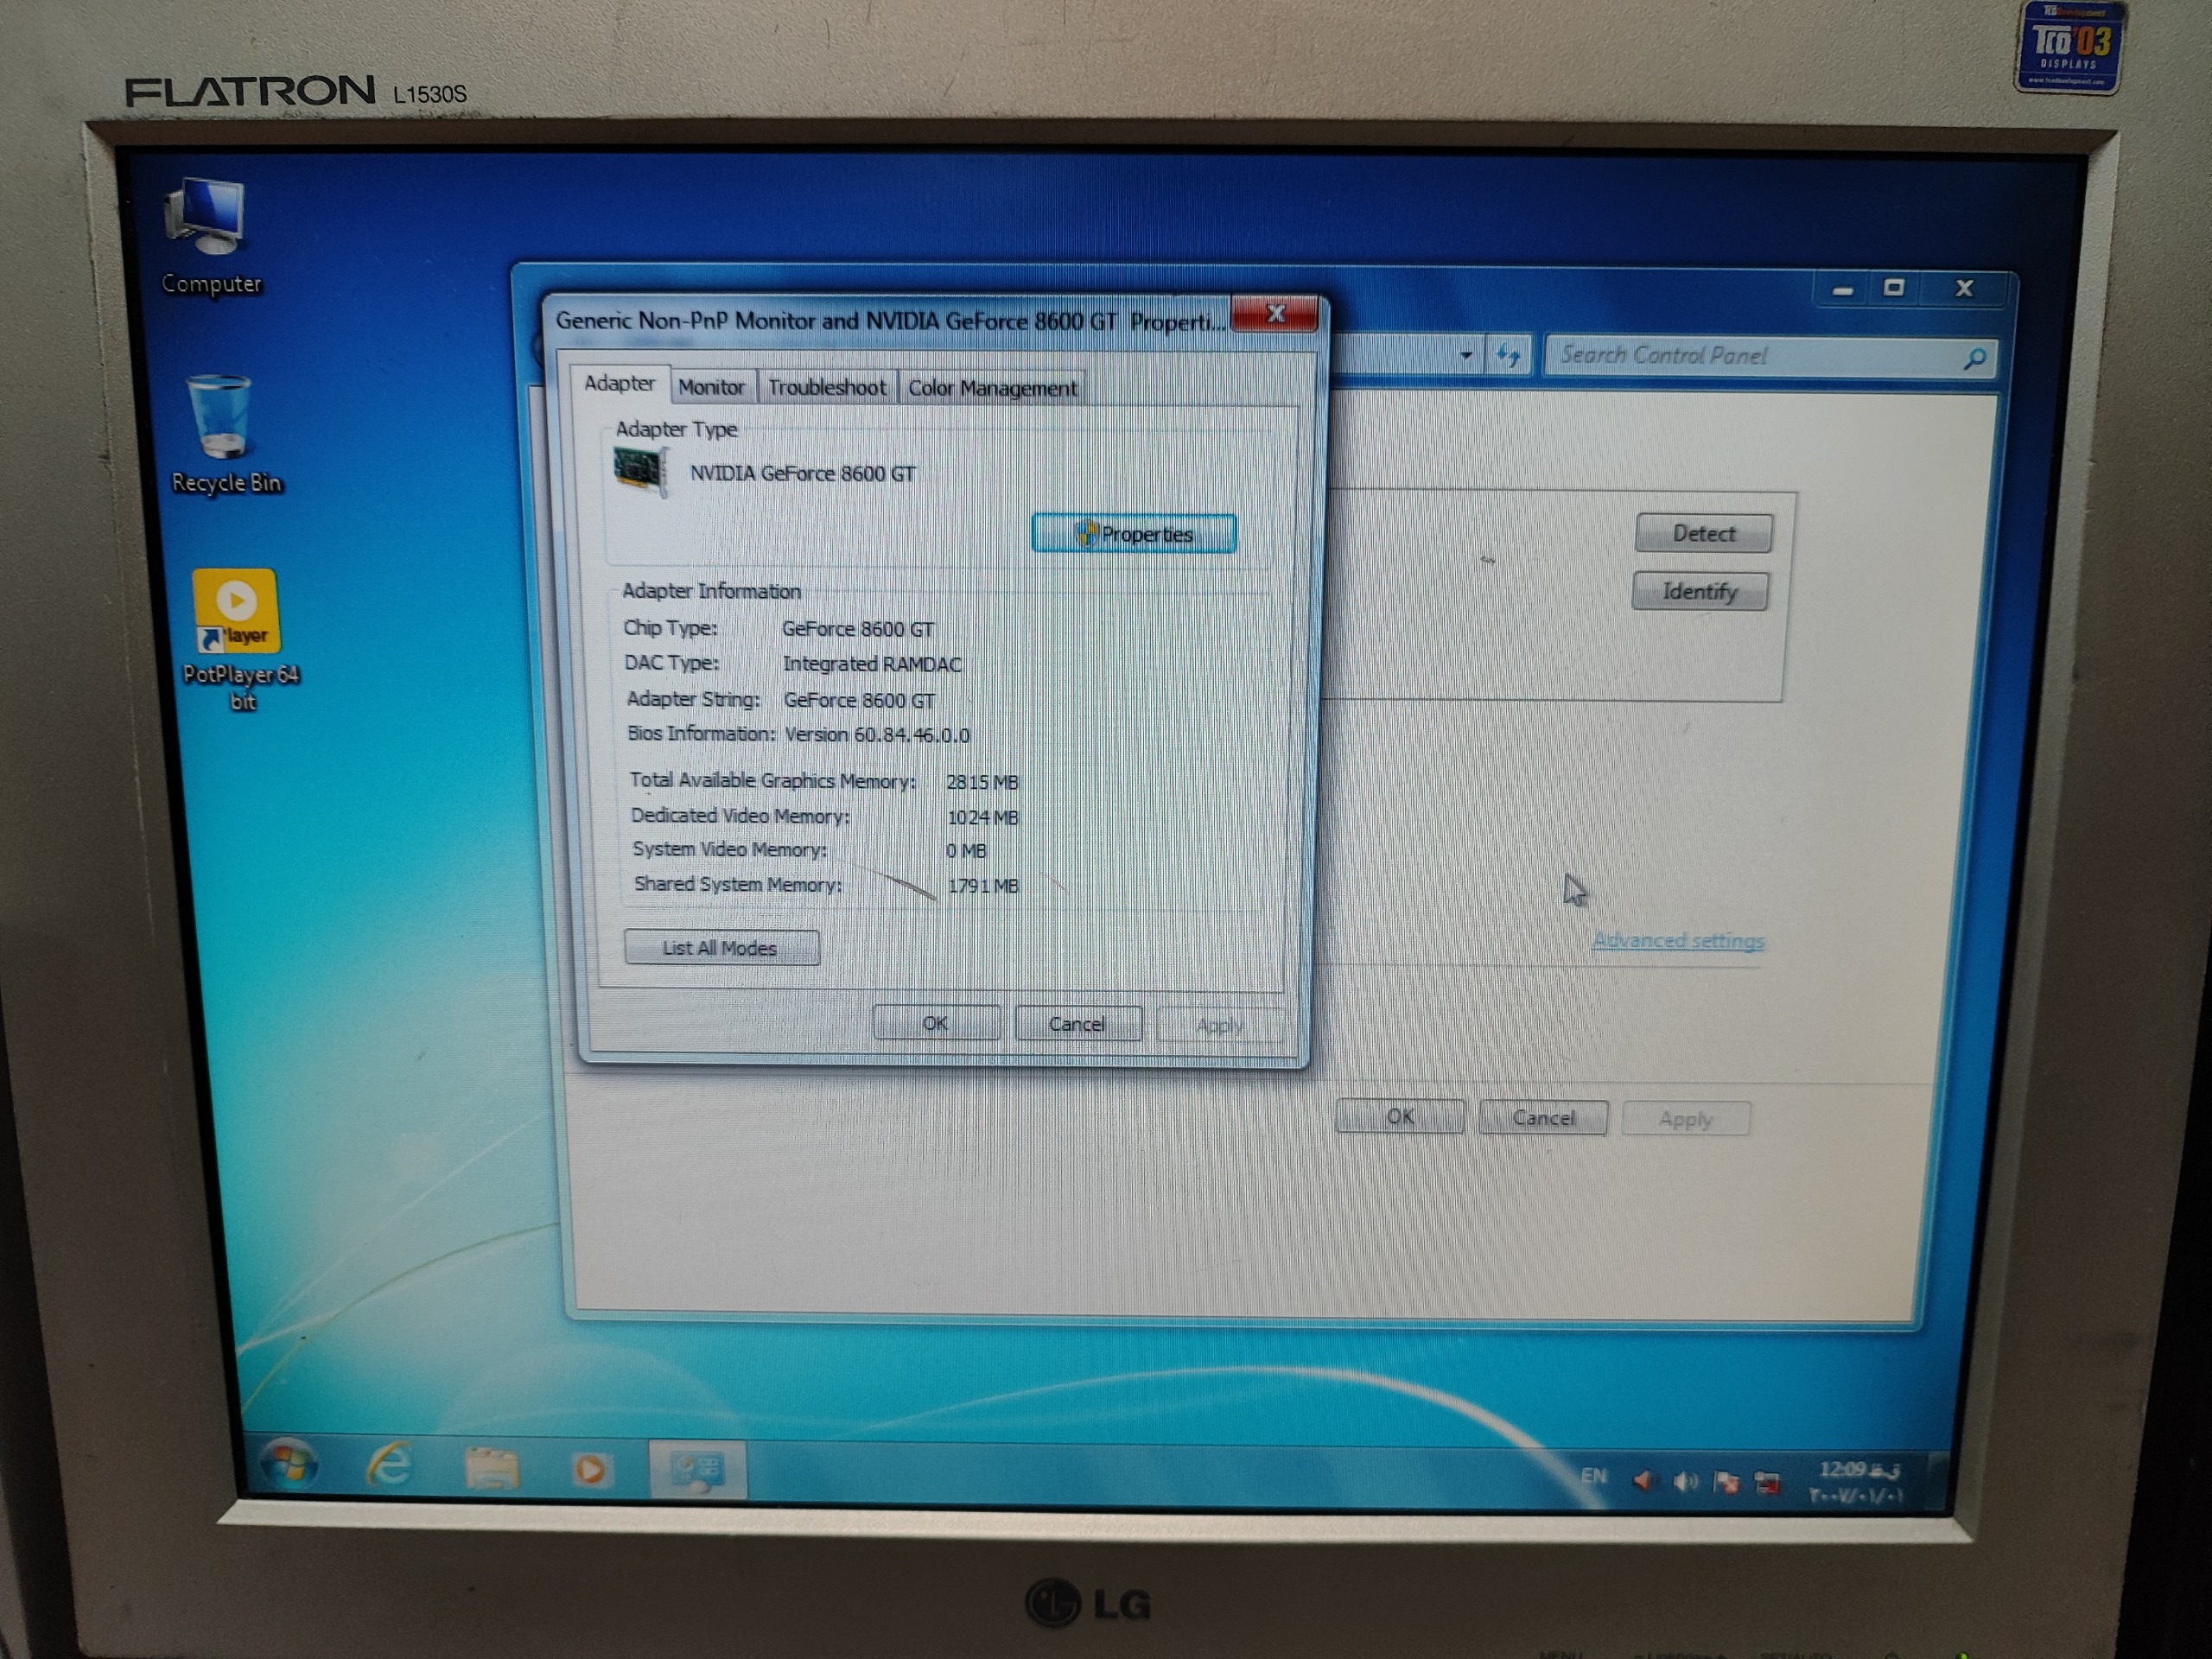The image size is (2212, 1659).
Task: Click Show desktop strip at taskbar end
Action: [1936, 1482]
